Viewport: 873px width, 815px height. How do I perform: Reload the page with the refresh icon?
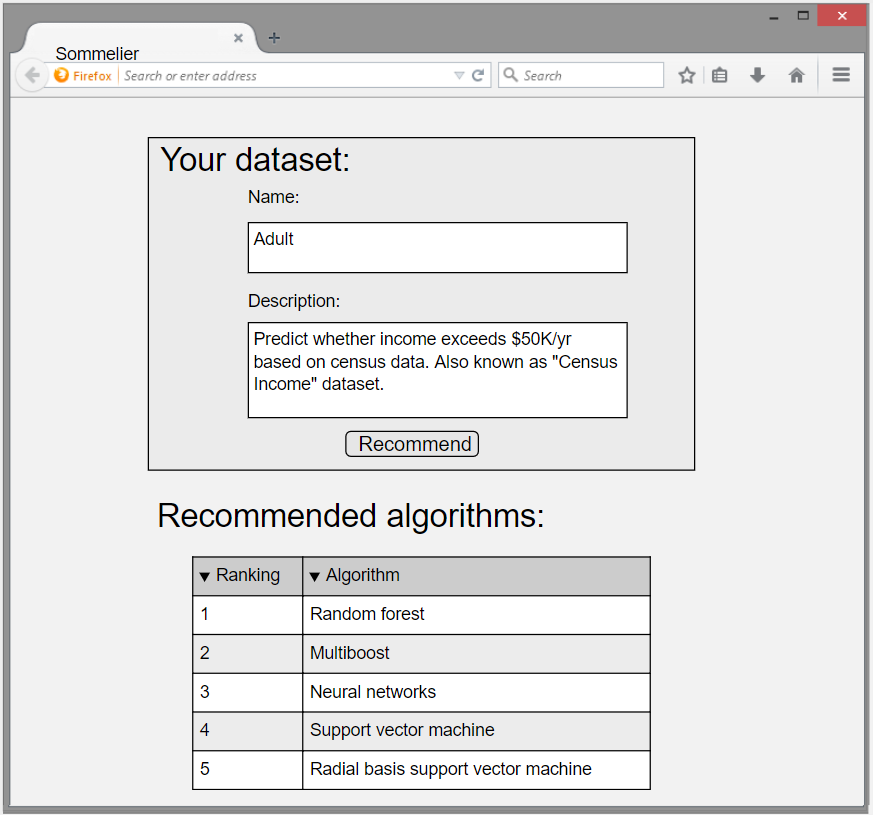(x=478, y=75)
